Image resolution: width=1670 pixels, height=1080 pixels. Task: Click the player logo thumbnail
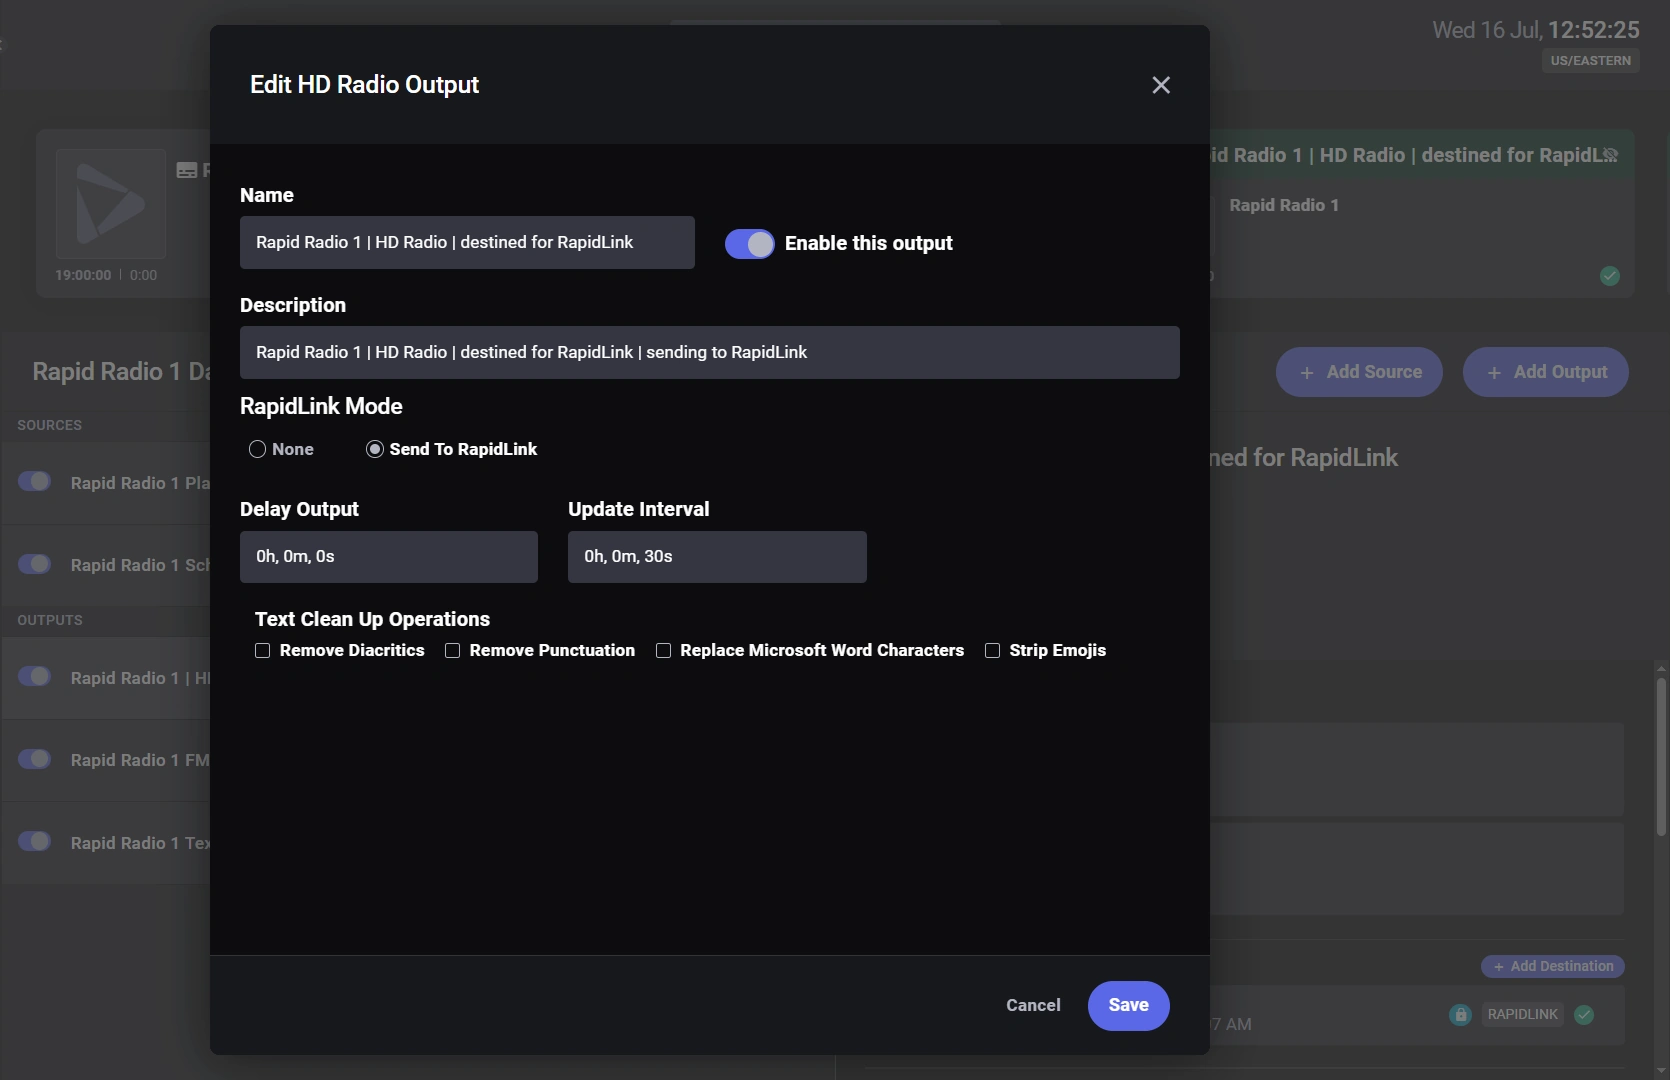coord(111,204)
